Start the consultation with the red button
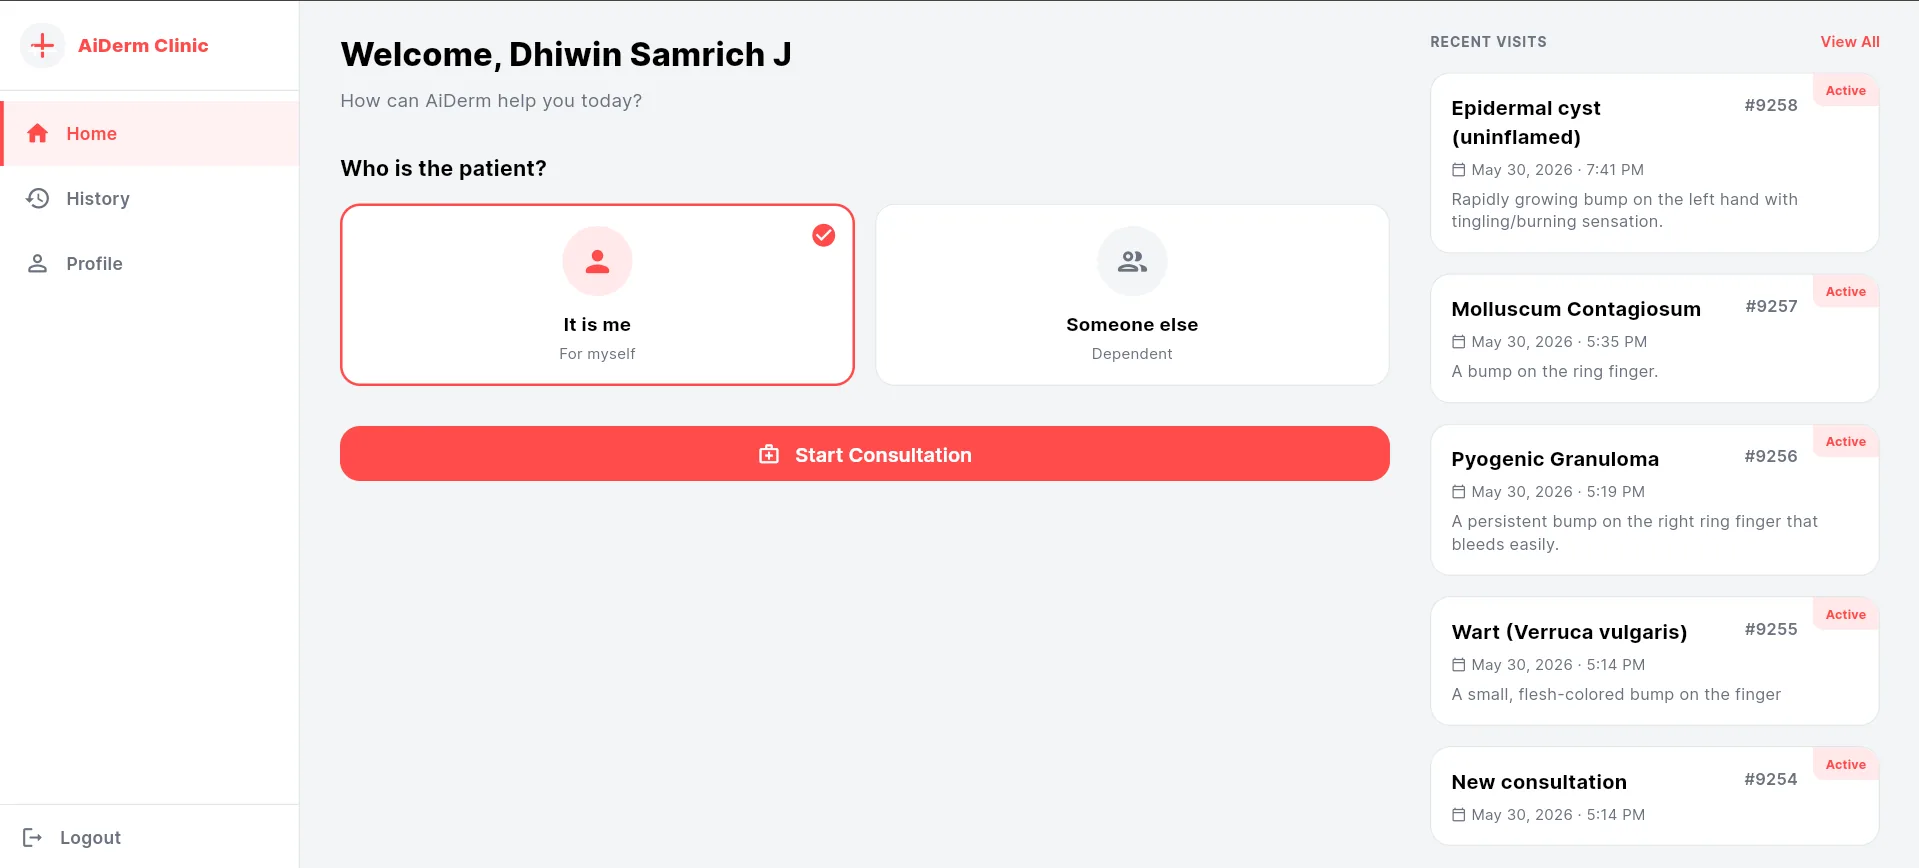This screenshot has height=868, width=1919. [x=864, y=454]
